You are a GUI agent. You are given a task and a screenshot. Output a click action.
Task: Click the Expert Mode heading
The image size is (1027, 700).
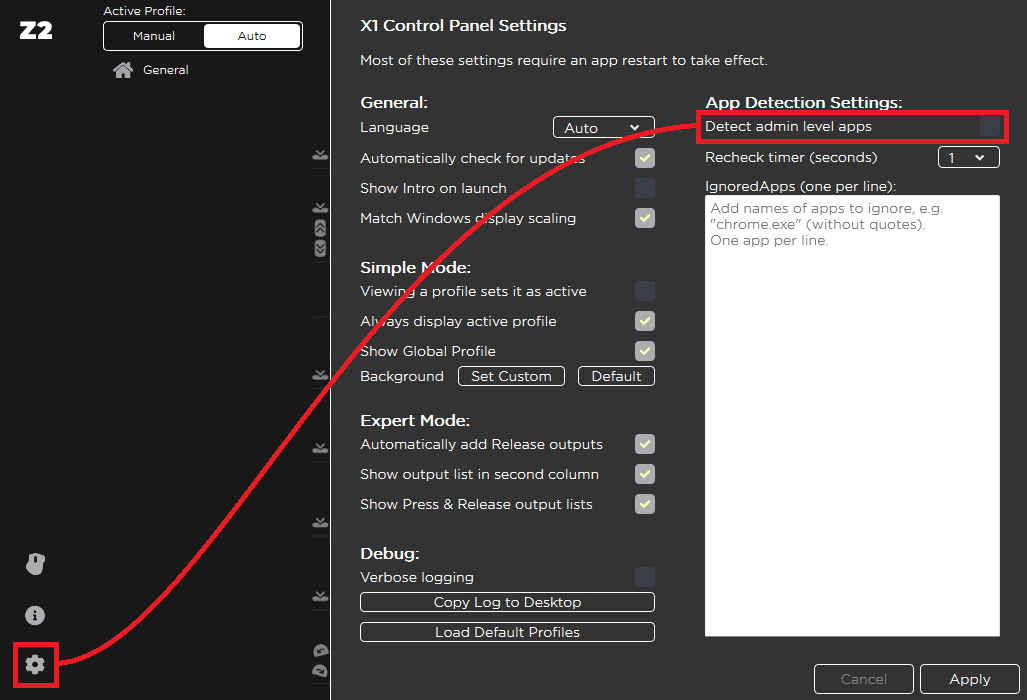[415, 420]
